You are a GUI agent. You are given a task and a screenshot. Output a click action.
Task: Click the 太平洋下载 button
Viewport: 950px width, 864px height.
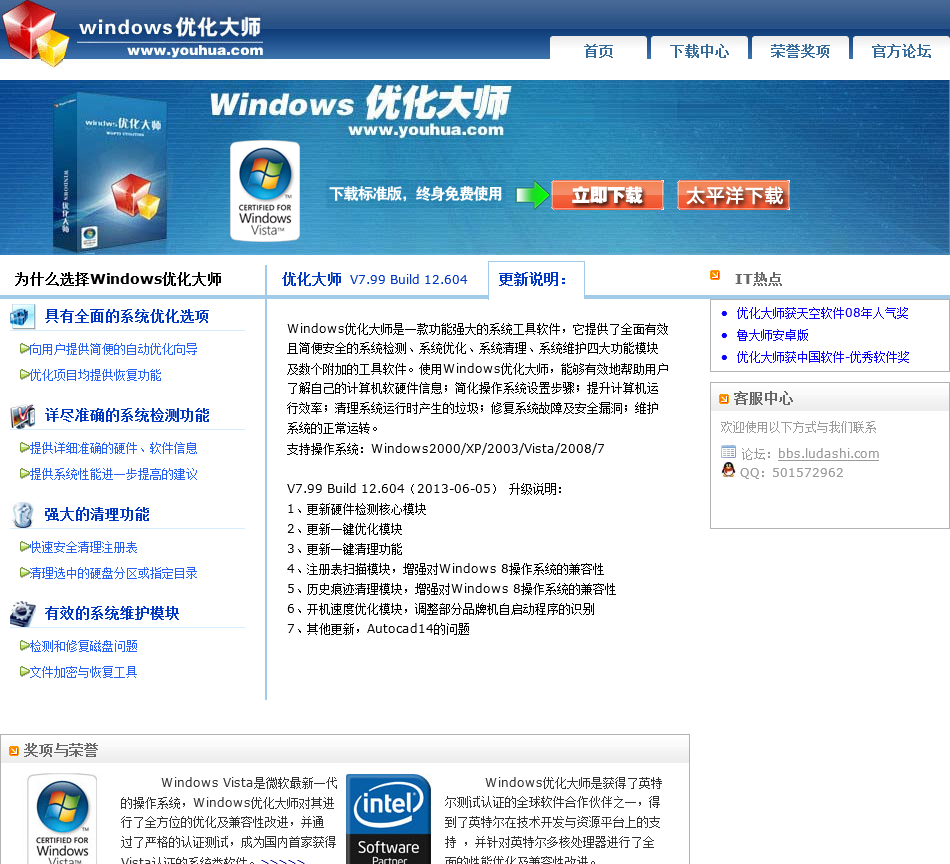pos(734,195)
